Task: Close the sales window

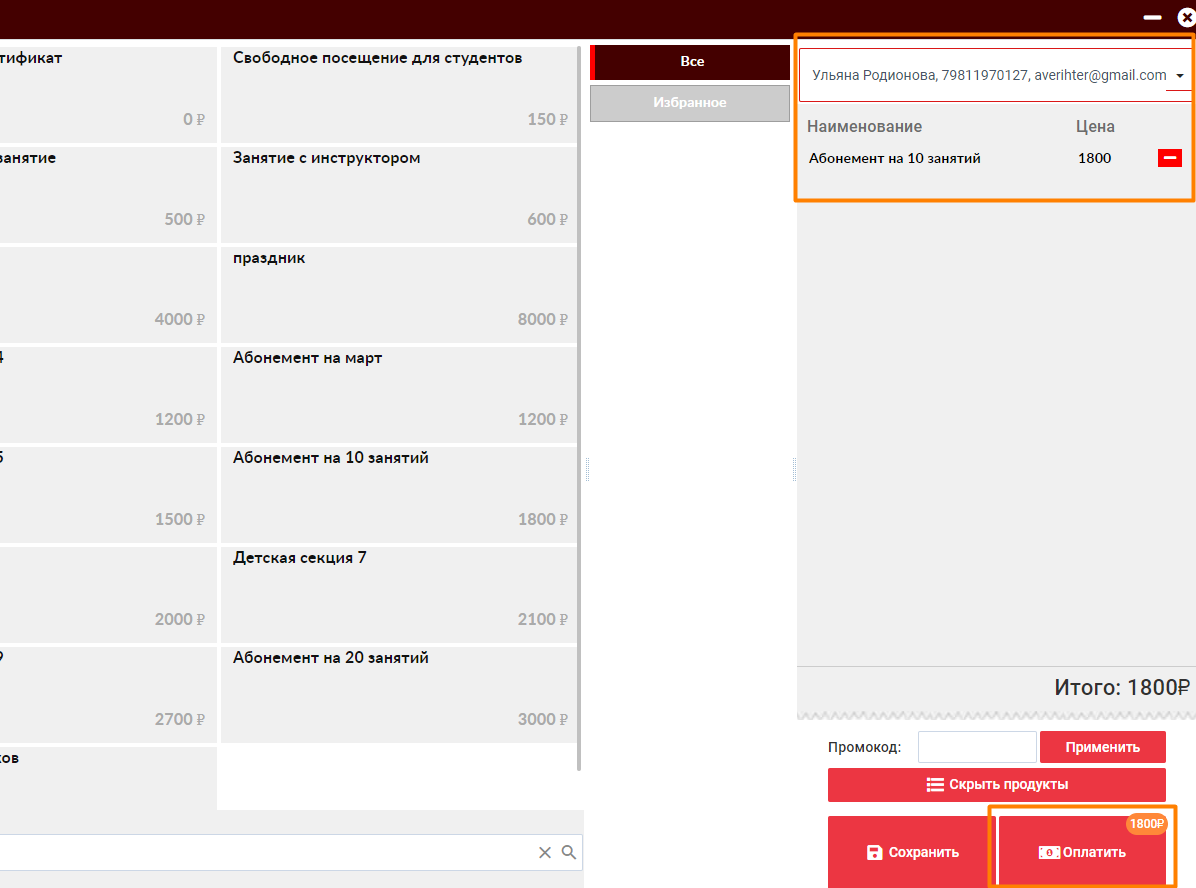Action: click(1186, 17)
